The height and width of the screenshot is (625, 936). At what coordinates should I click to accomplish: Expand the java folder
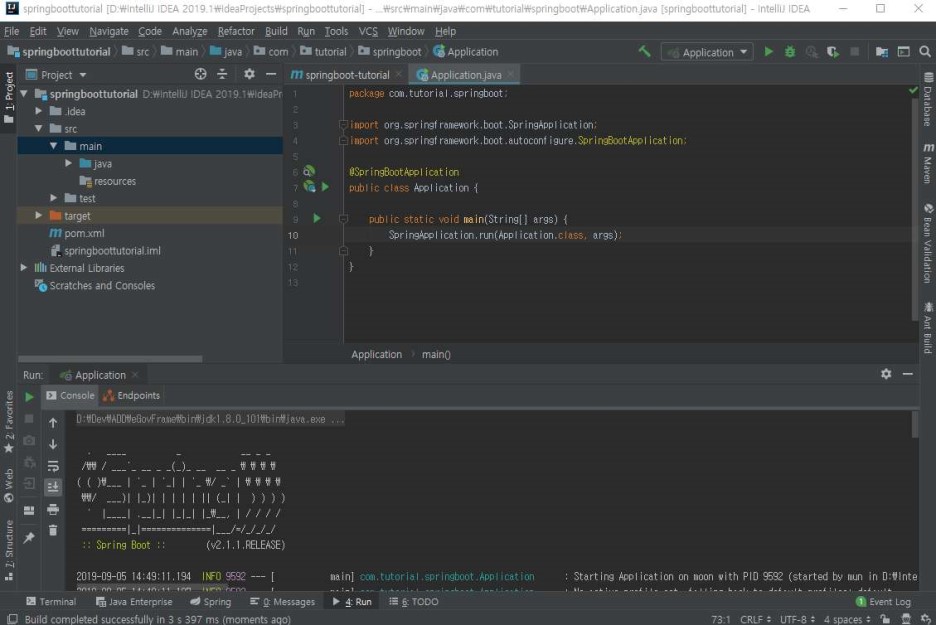point(69,163)
